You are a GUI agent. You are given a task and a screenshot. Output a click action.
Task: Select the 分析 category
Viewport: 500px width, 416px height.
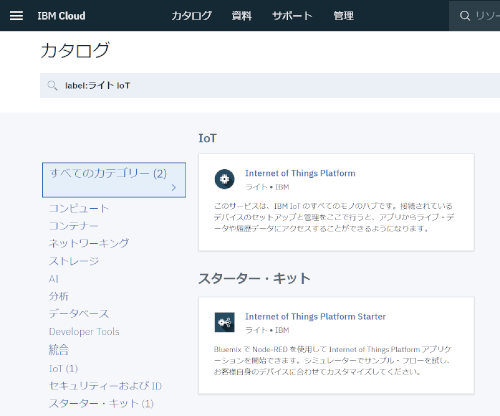(59, 296)
